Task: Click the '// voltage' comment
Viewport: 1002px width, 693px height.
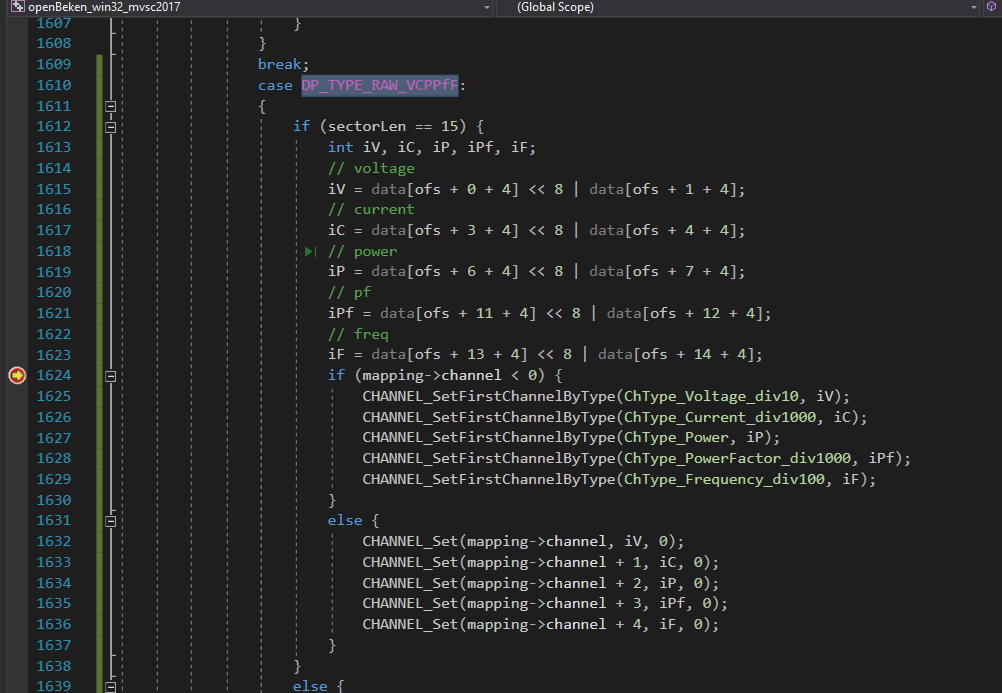Action: [x=371, y=168]
